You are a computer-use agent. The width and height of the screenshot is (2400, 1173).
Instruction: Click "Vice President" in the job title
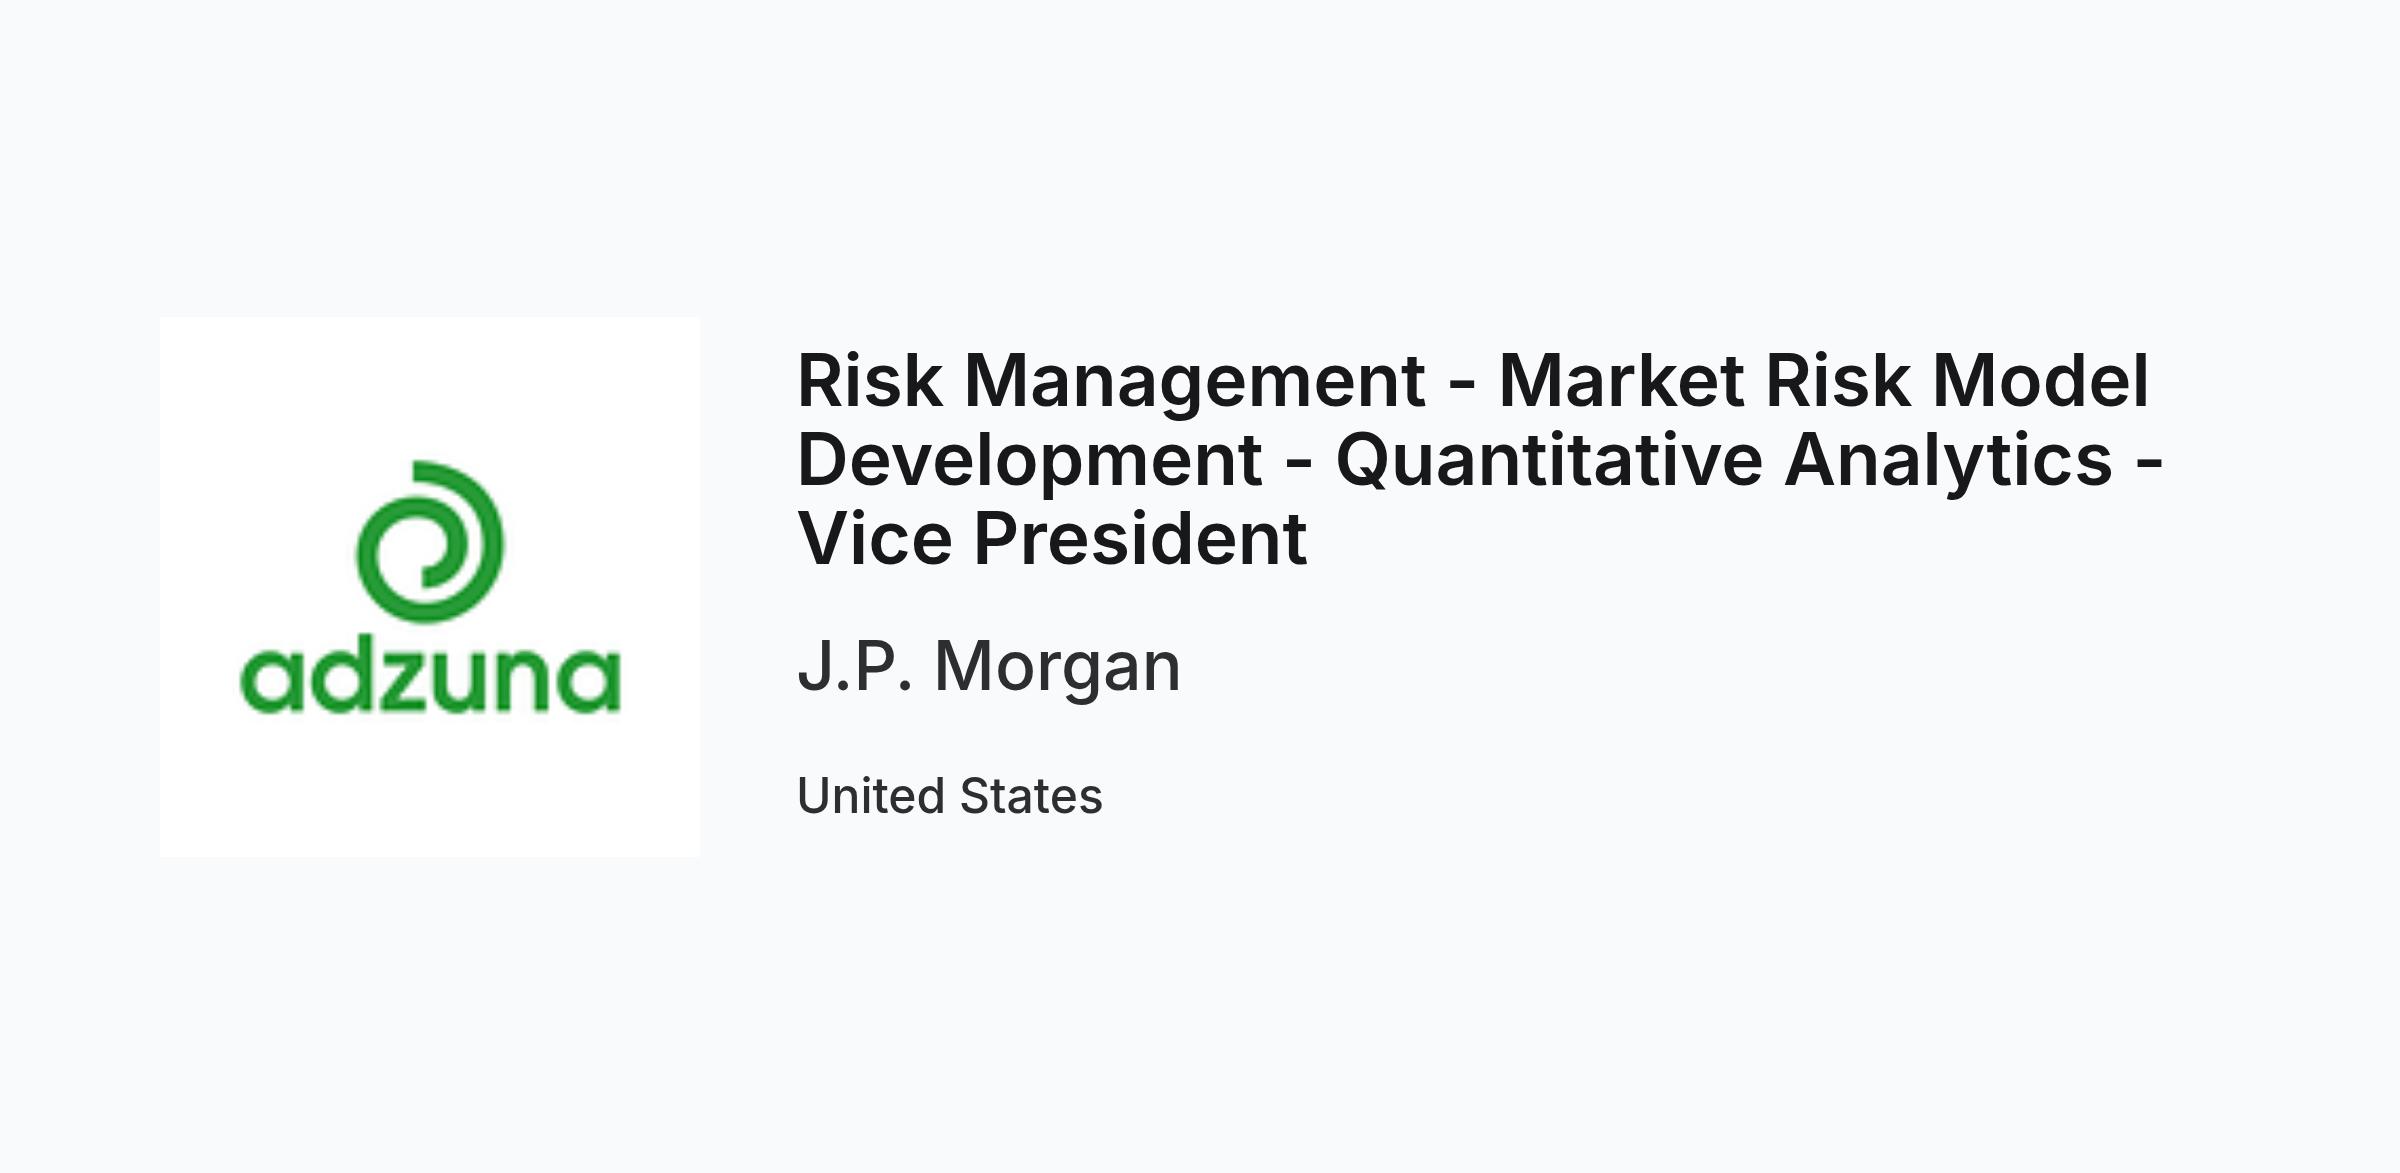click(1052, 539)
